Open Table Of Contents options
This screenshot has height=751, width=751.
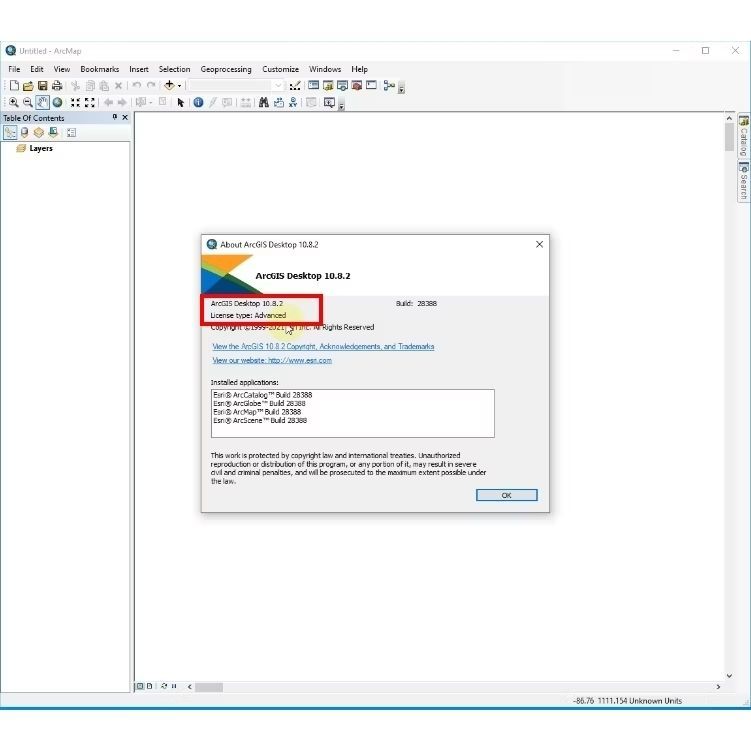pyautogui.click(x=71, y=133)
